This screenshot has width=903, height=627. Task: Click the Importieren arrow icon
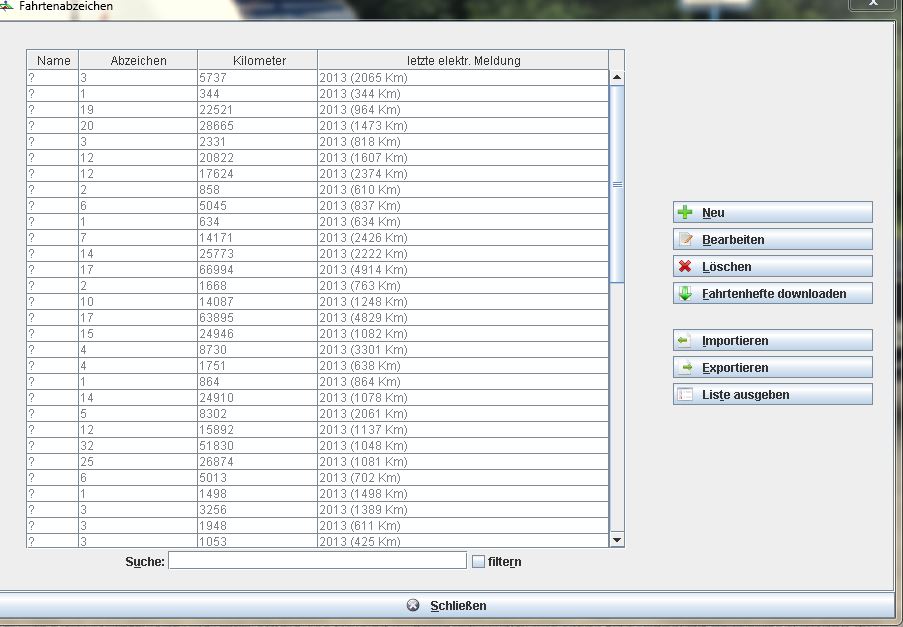[685, 341]
